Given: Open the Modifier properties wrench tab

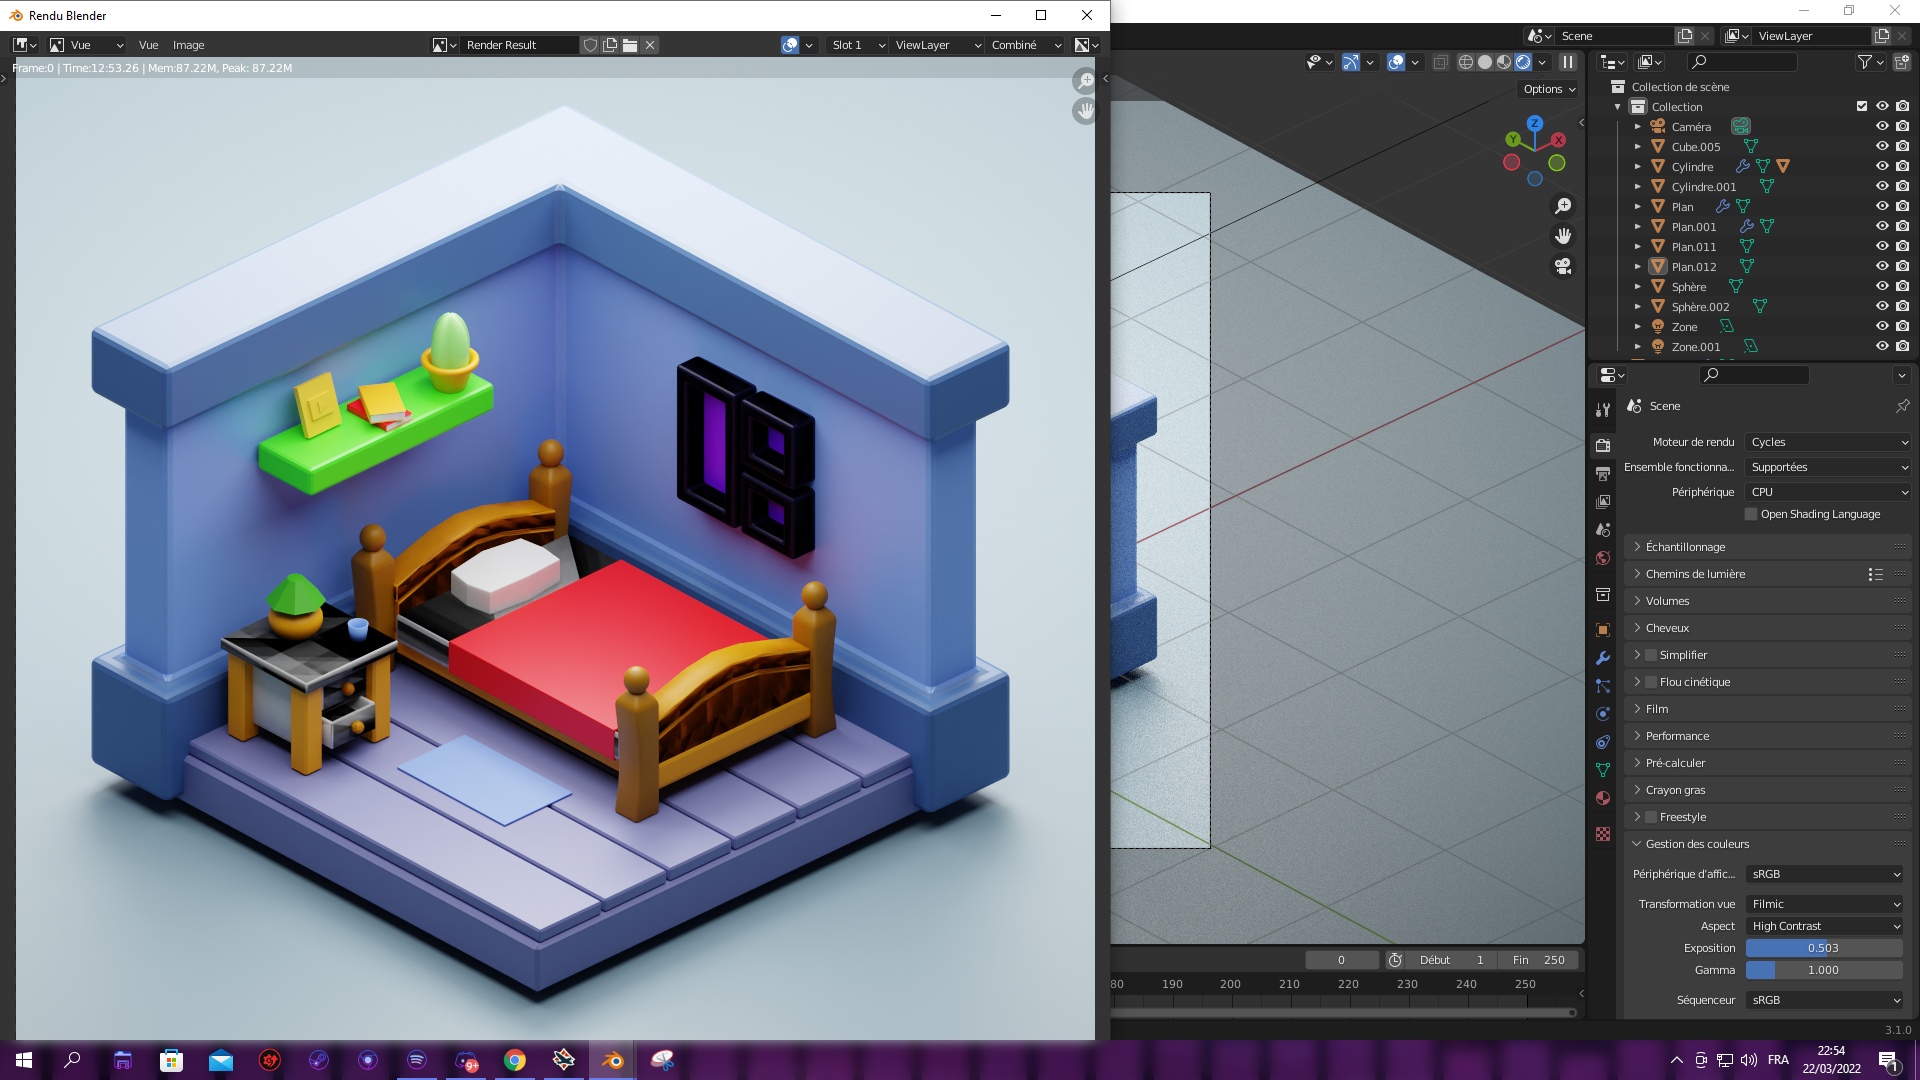Looking at the screenshot, I should (x=1603, y=658).
